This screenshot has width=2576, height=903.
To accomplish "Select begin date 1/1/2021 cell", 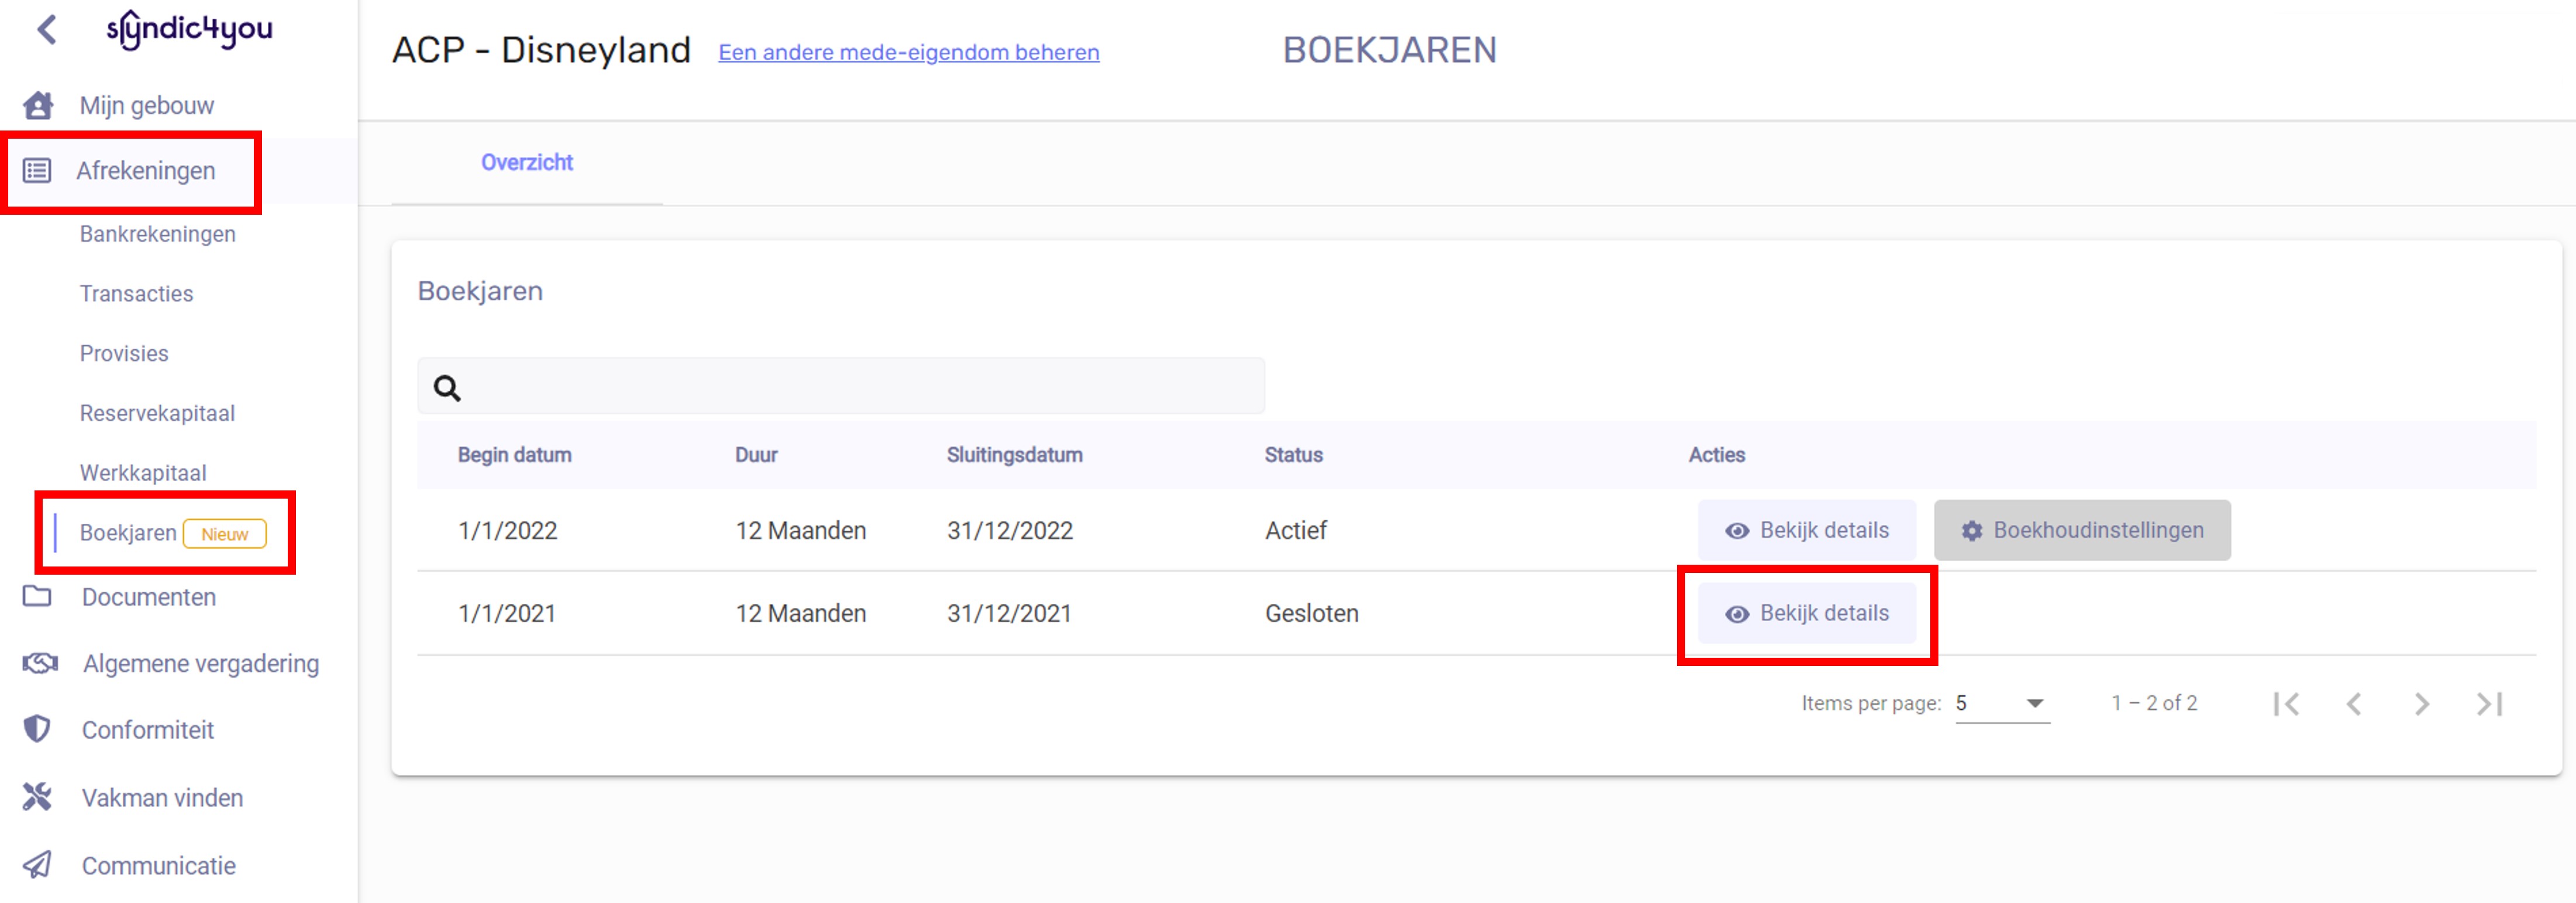I will pos(506,613).
